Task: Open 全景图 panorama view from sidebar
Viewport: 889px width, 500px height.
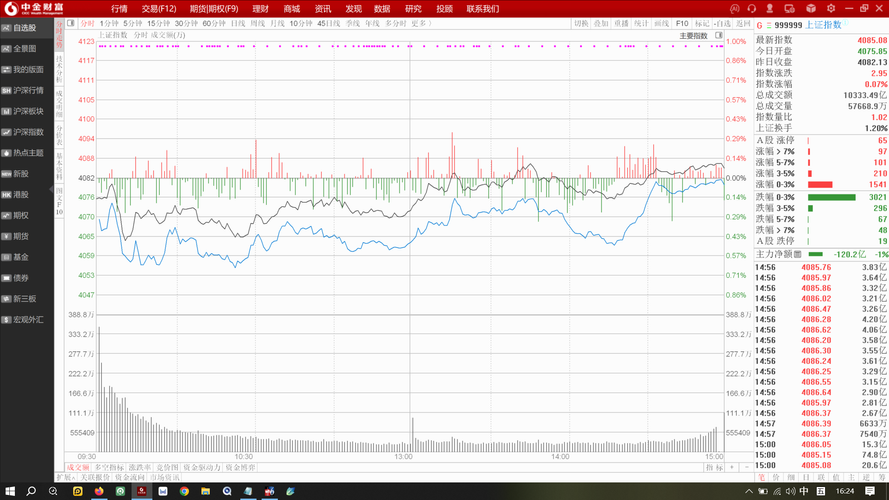Action: 25,48
